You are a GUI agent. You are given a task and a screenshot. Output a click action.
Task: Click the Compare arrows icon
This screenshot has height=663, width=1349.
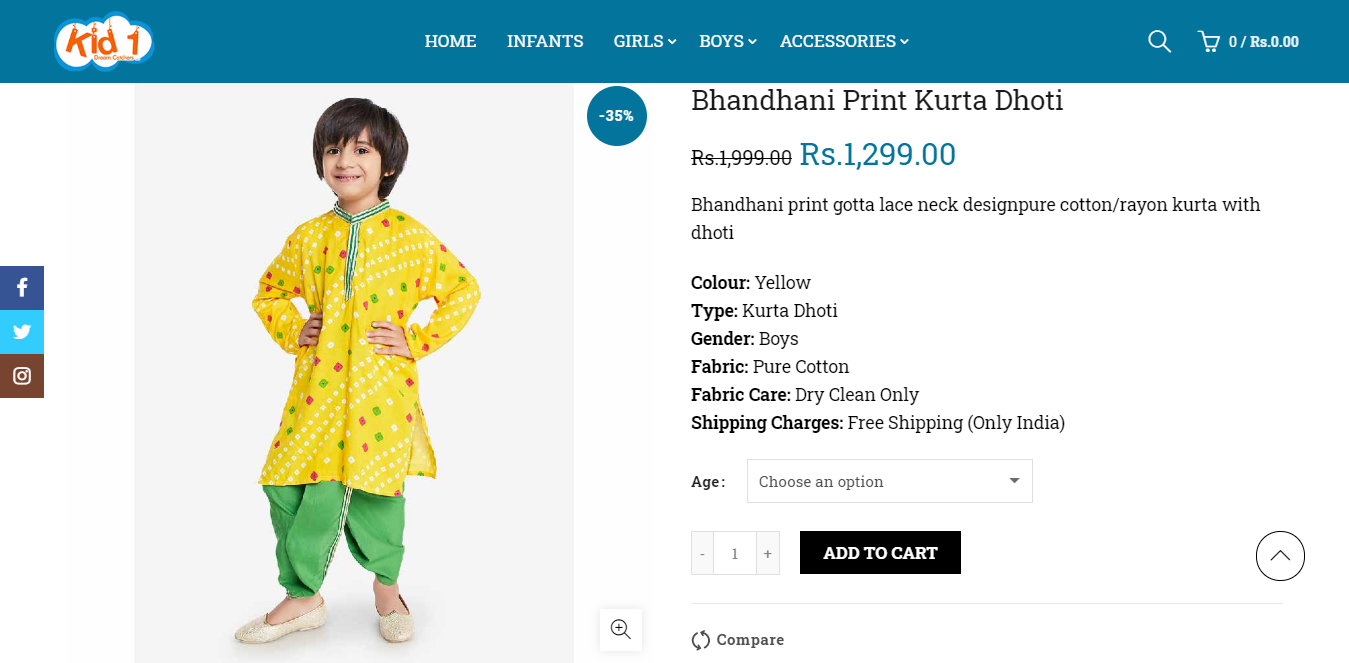(x=701, y=640)
